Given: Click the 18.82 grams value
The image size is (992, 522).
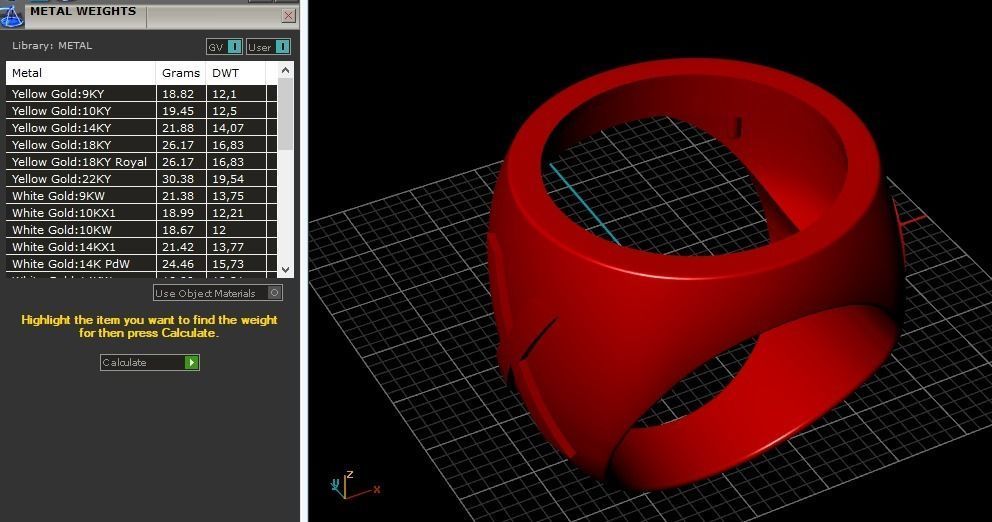Looking at the screenshot, I should tap(178, 94).
